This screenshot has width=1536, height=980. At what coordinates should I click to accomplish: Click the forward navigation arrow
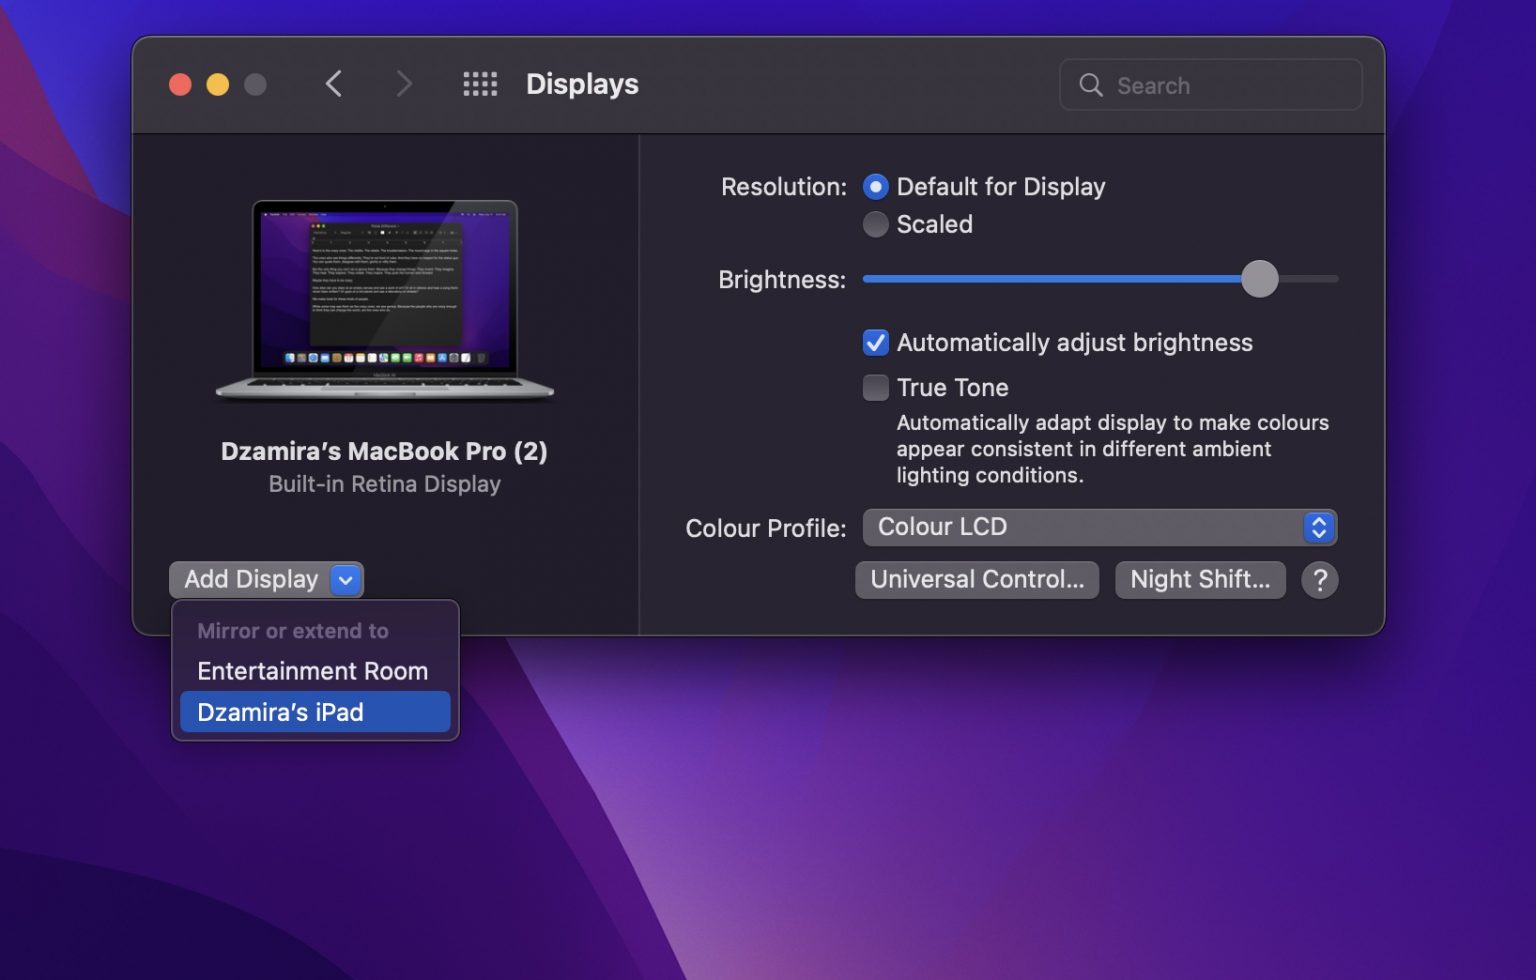[404, 84]
